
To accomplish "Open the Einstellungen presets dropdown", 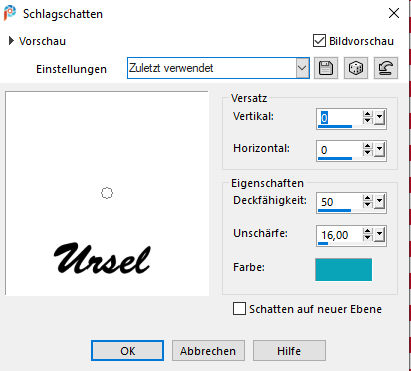I will 302,68.
